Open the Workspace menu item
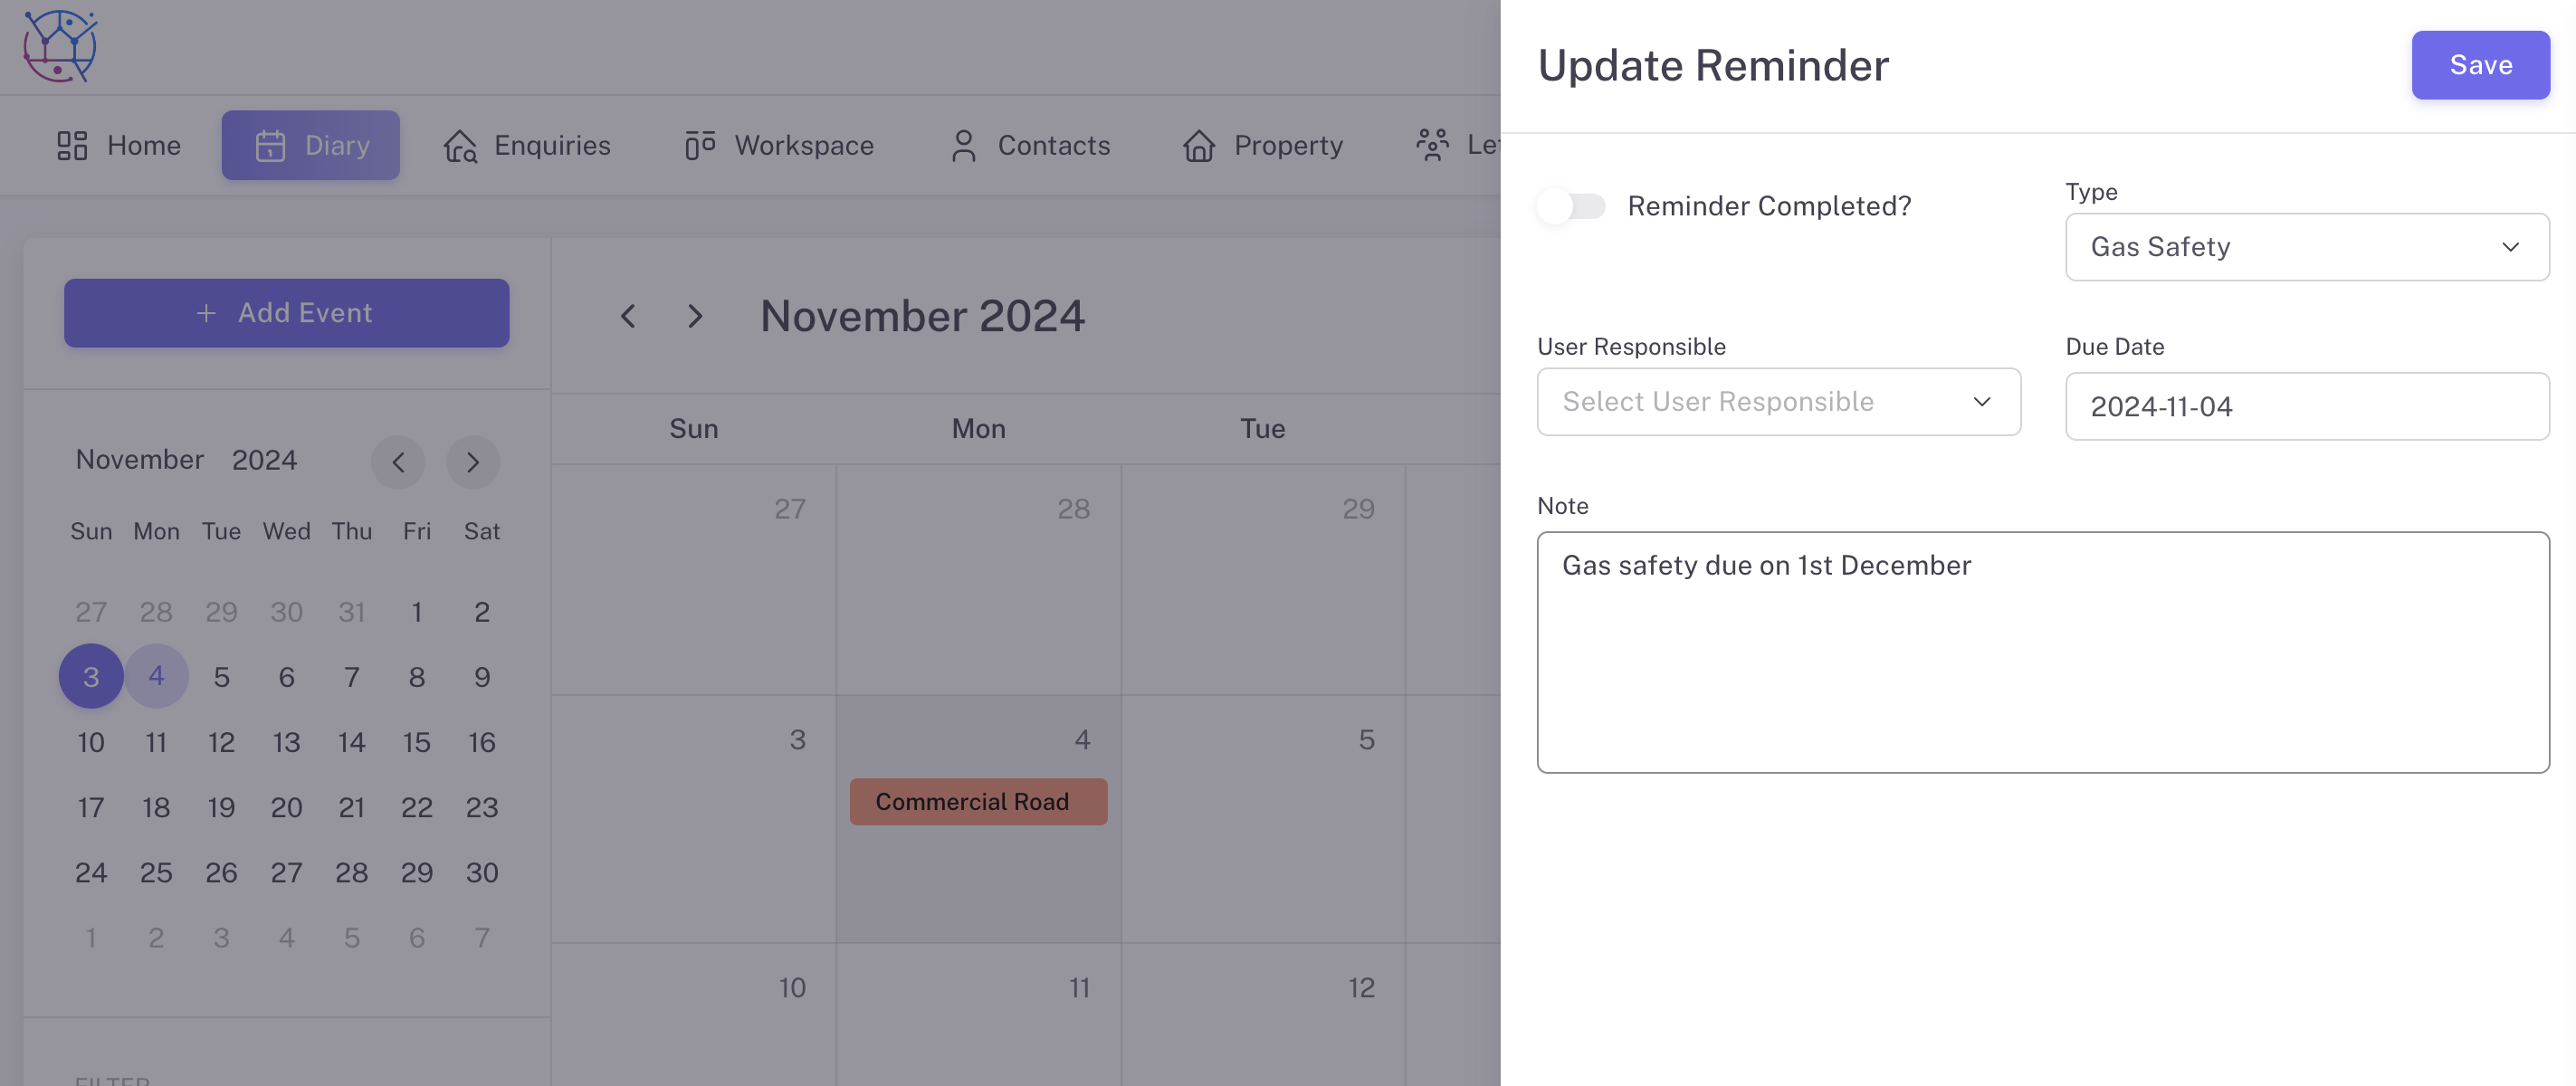 coord(803,146)
